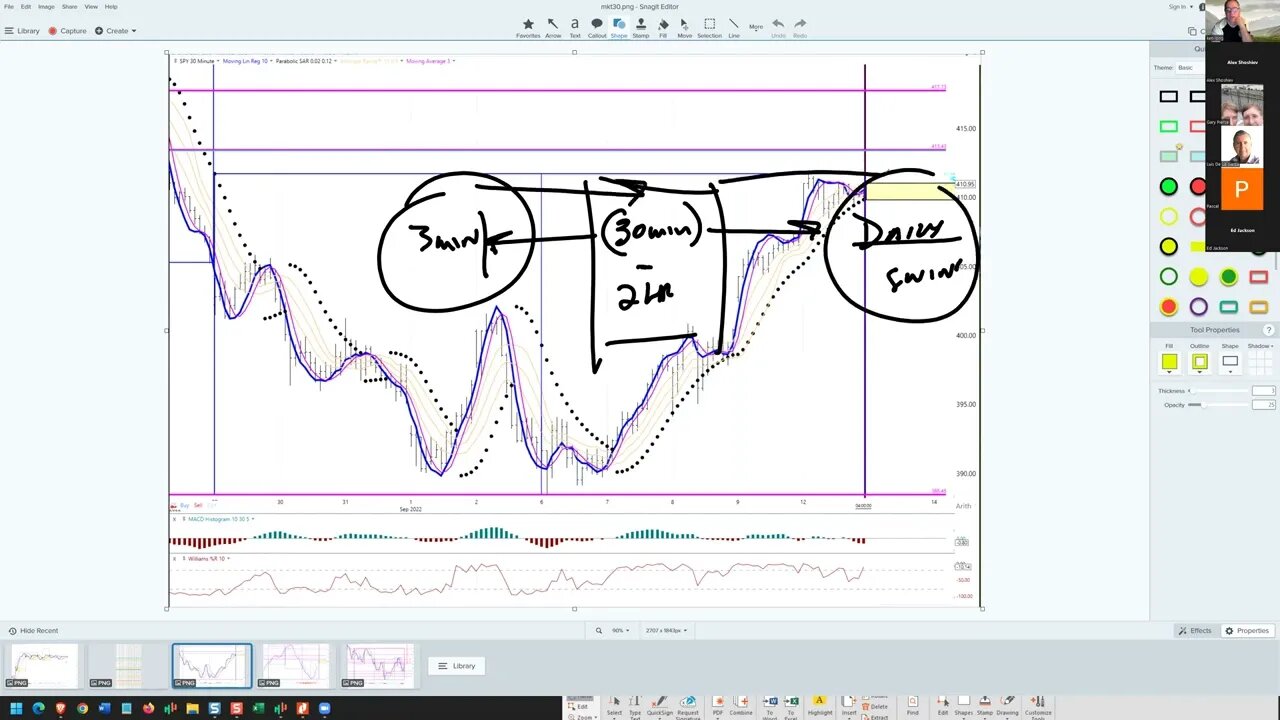Choose the pale green filled rectangle style
Viewport: 1280px width, 720px height.
click(1168, 157)
